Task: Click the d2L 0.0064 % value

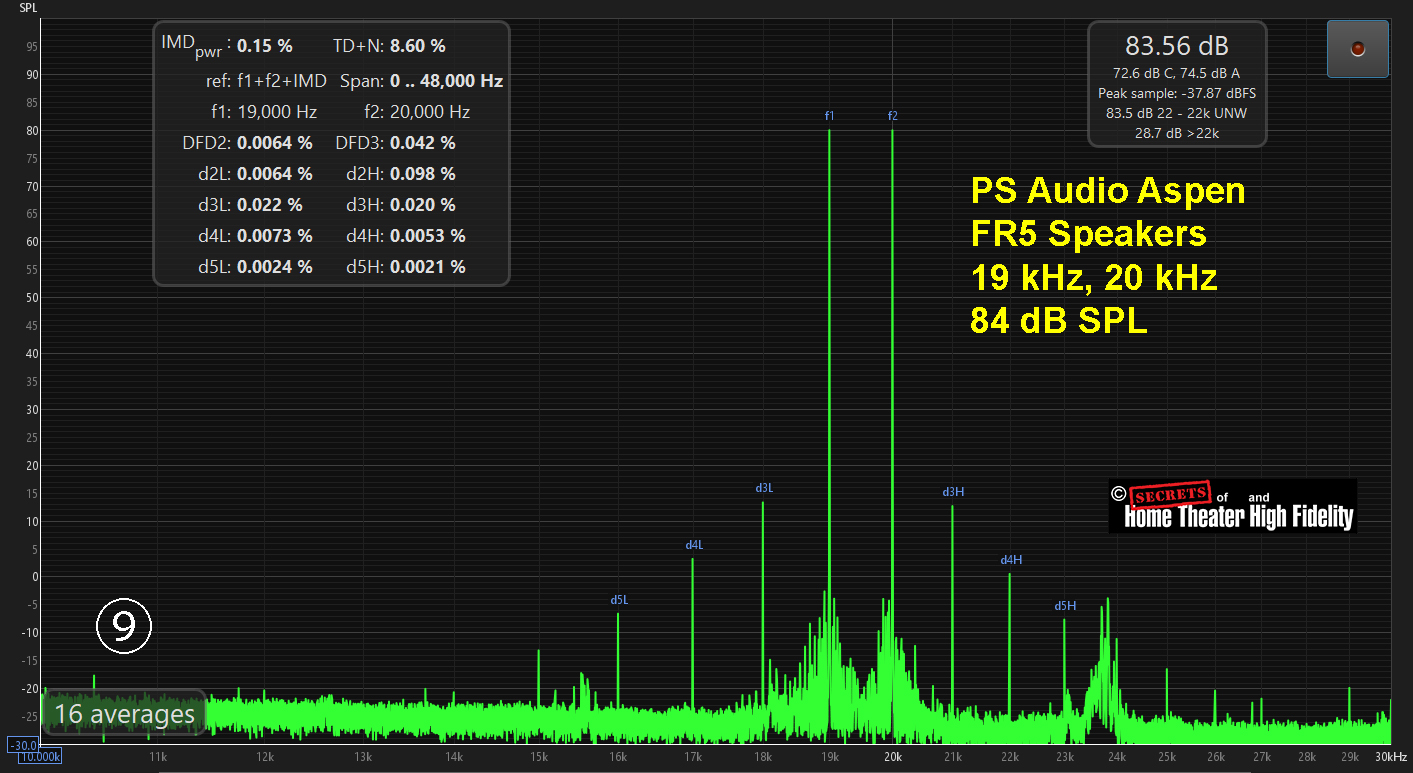Action: pos(275,174)
